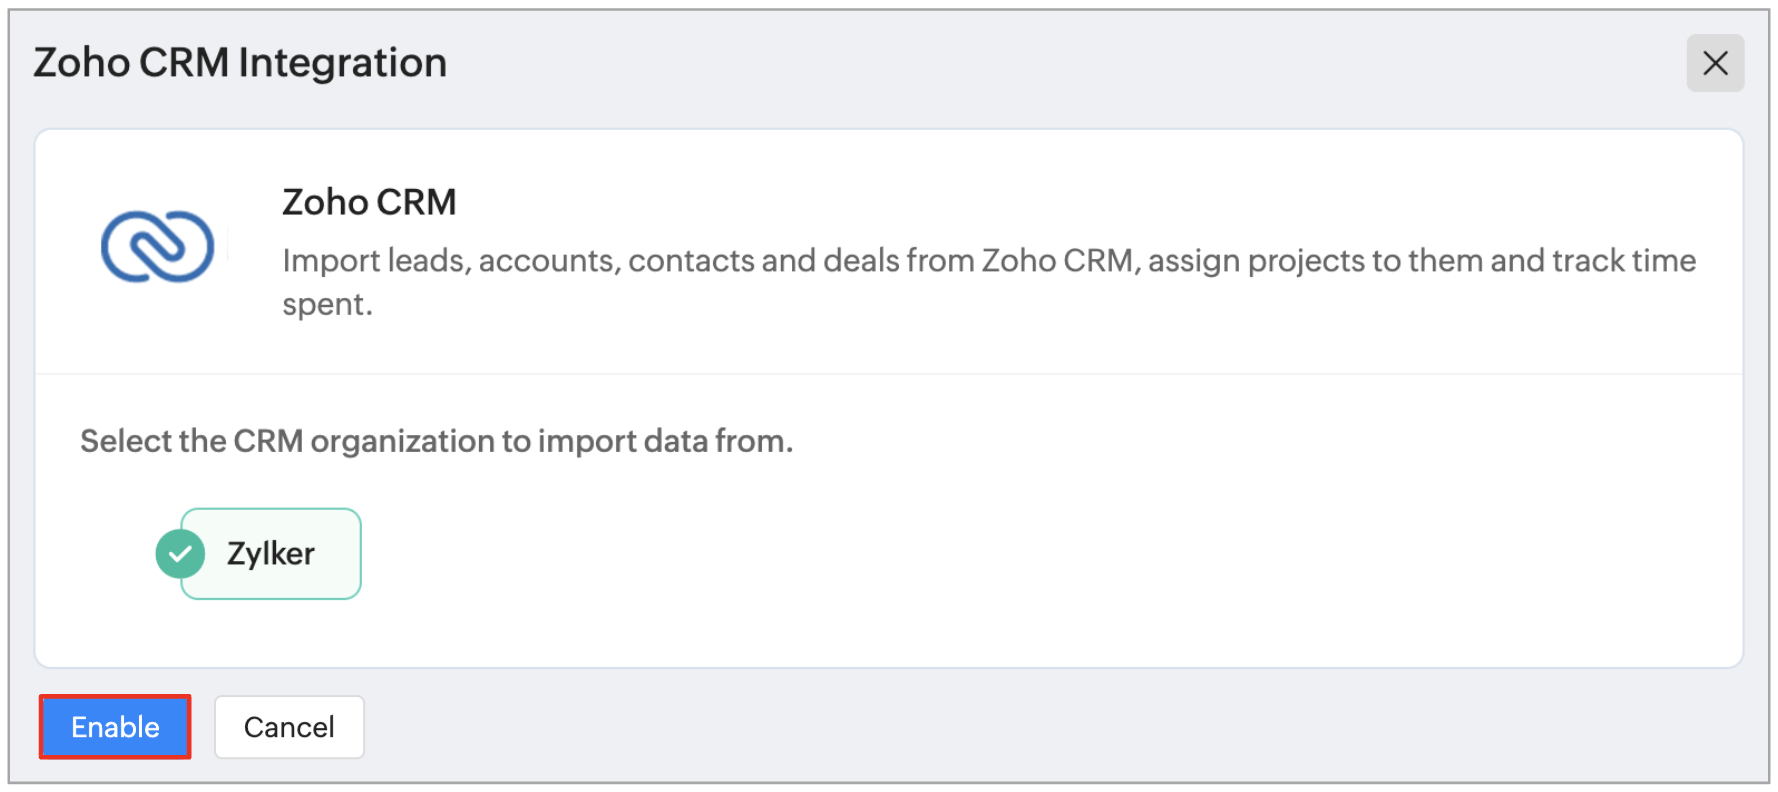This screenshot has height=792, width=1778.
Task: Click the word "Integration" in the title
Action: point(342,63)
